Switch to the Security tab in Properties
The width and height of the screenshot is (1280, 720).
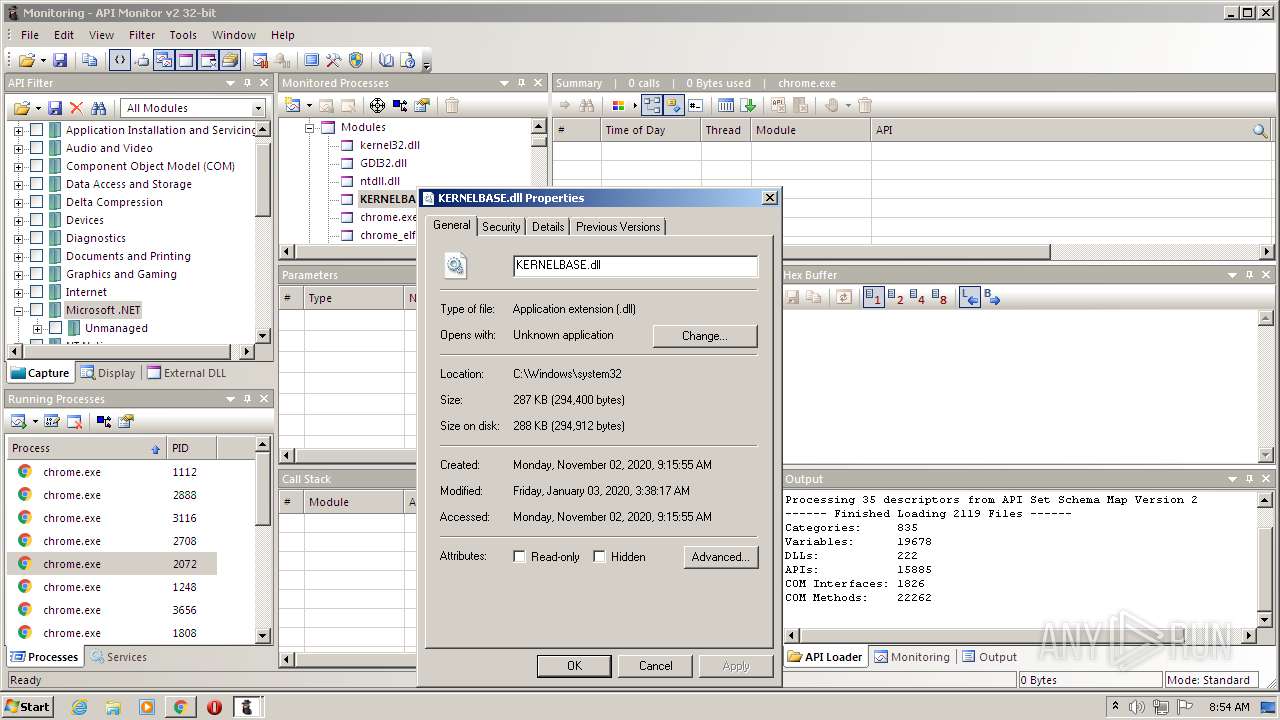click(501, 227)
